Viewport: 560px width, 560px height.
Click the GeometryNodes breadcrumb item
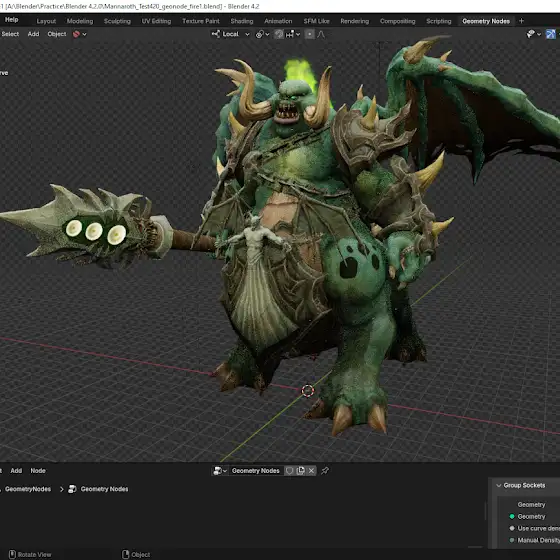[28, 489]
